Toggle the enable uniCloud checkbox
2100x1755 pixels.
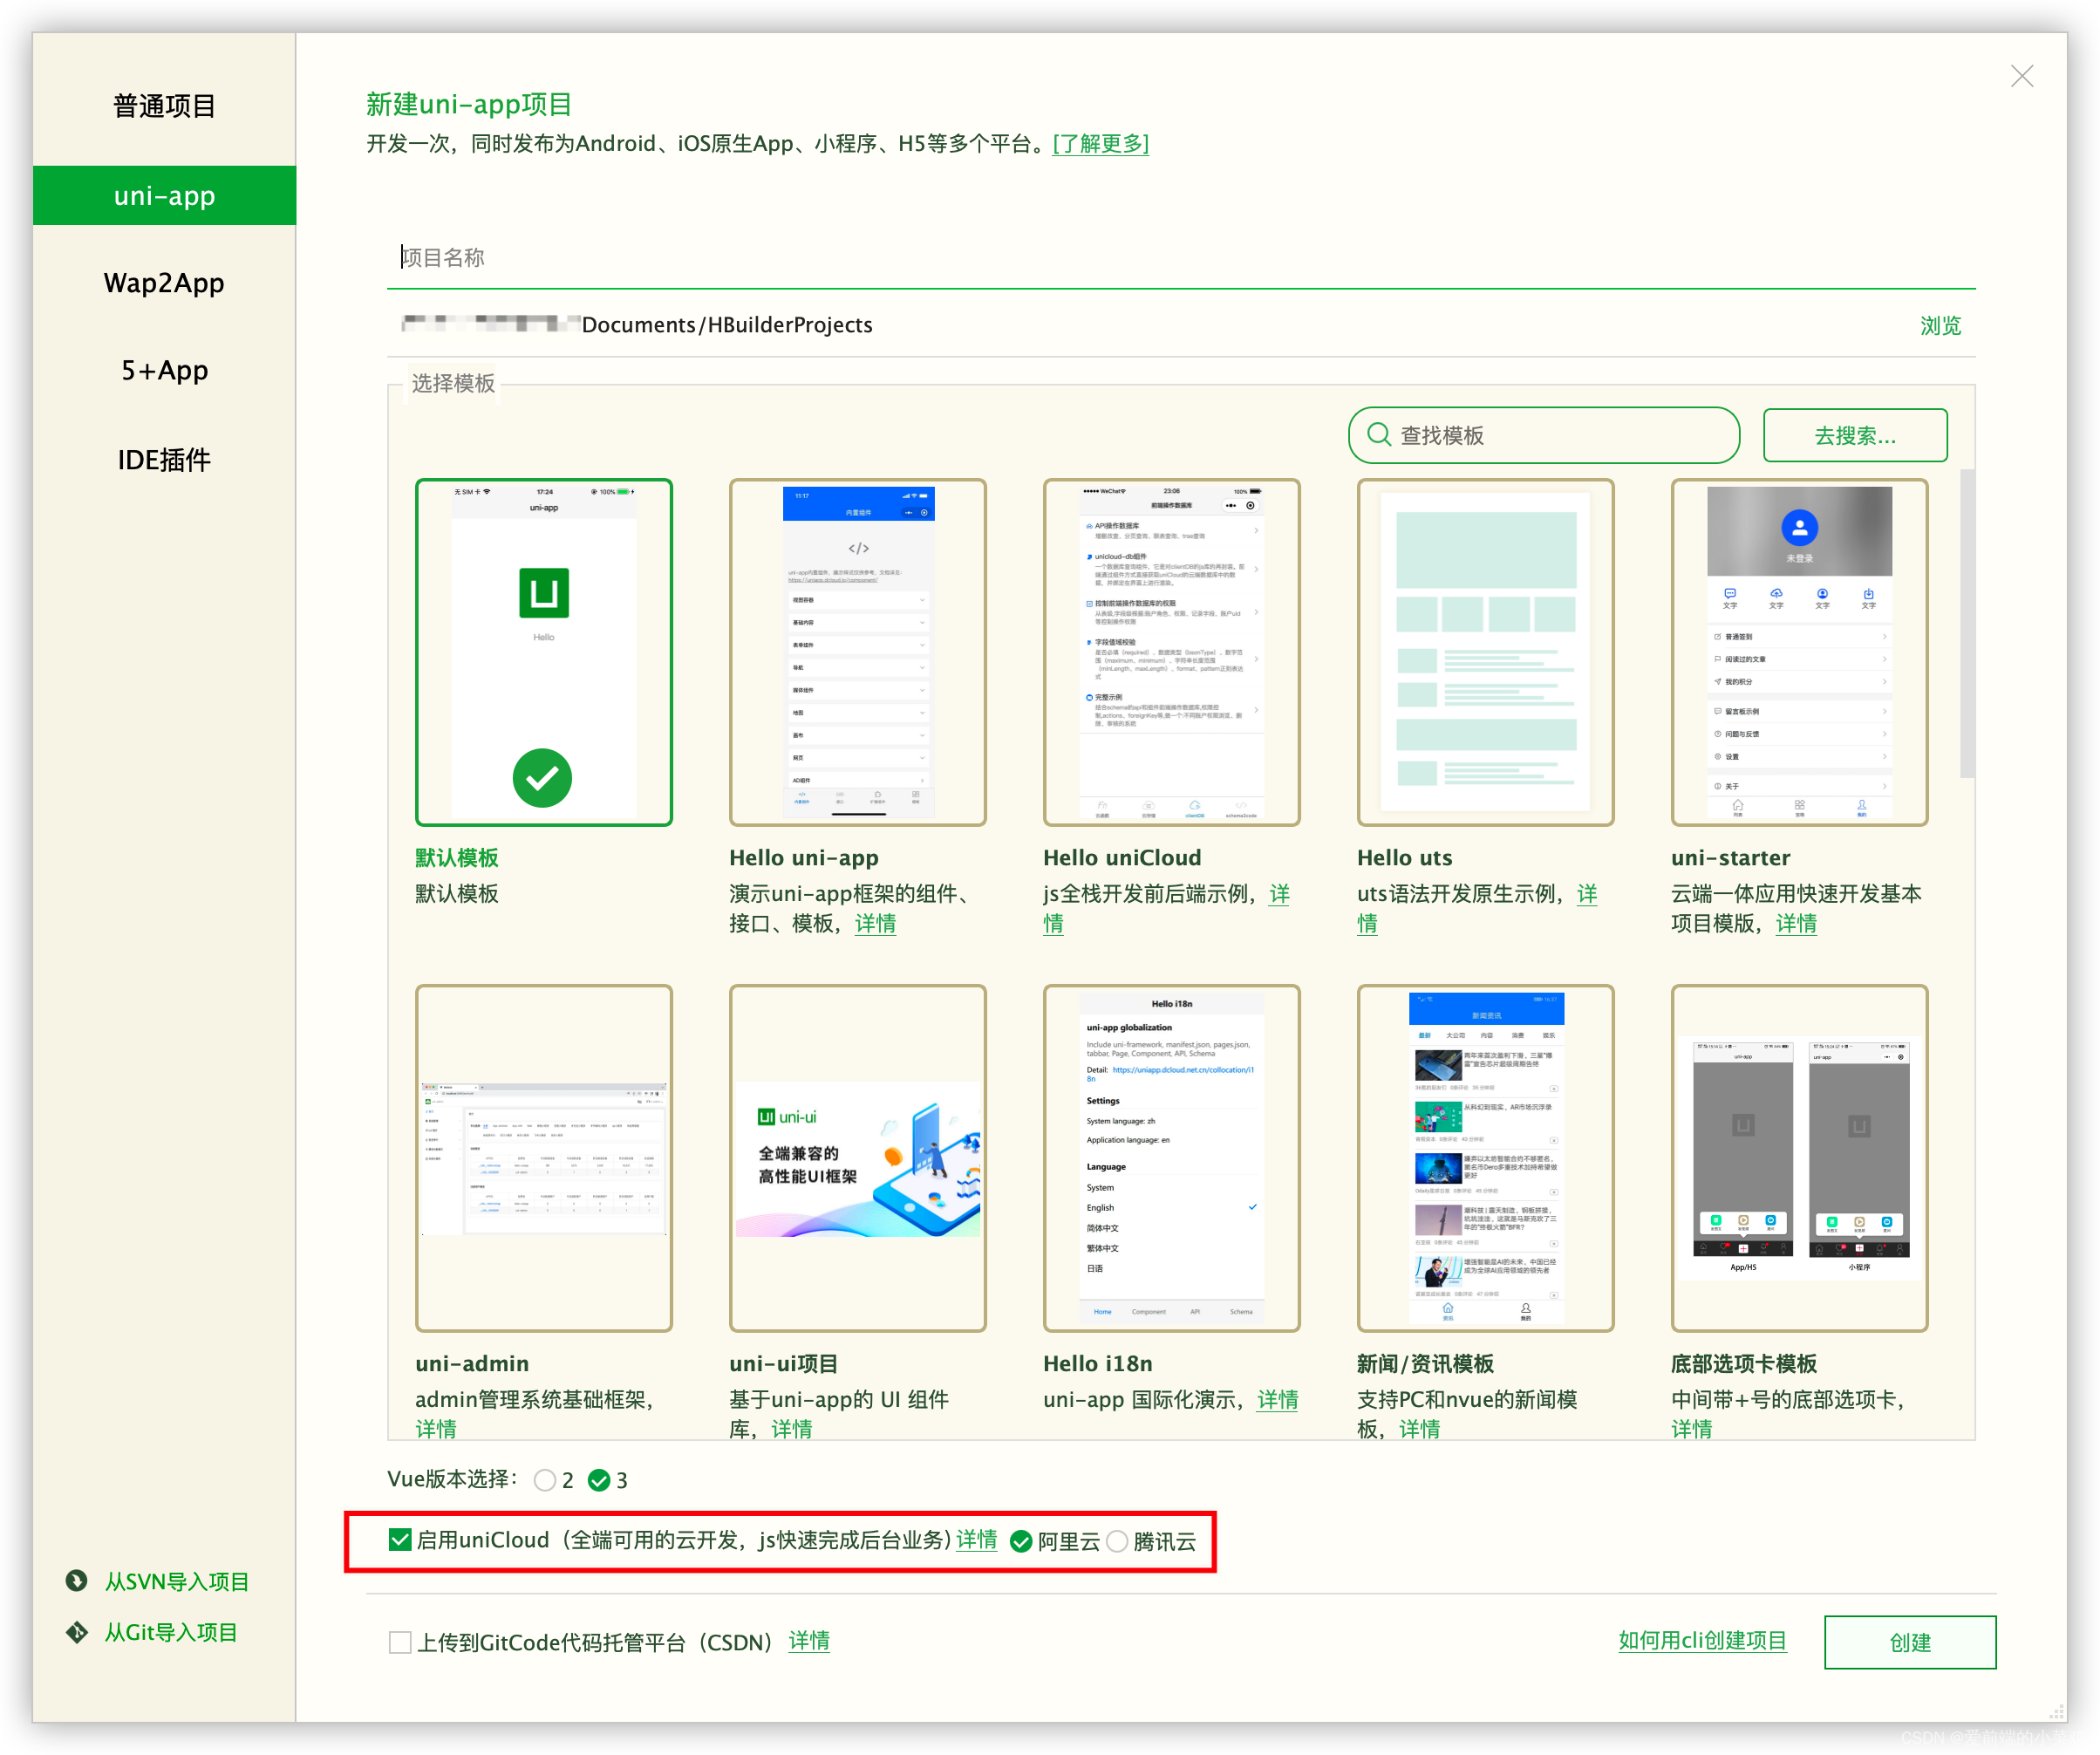point(400,1540)
